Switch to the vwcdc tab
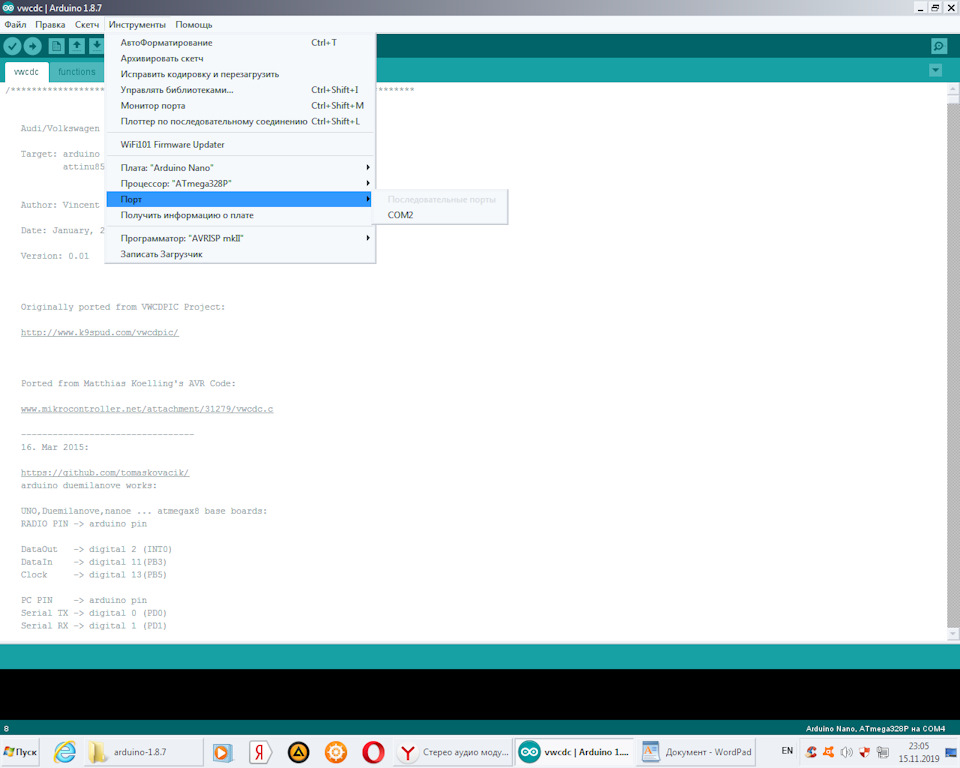 point(26,72)
